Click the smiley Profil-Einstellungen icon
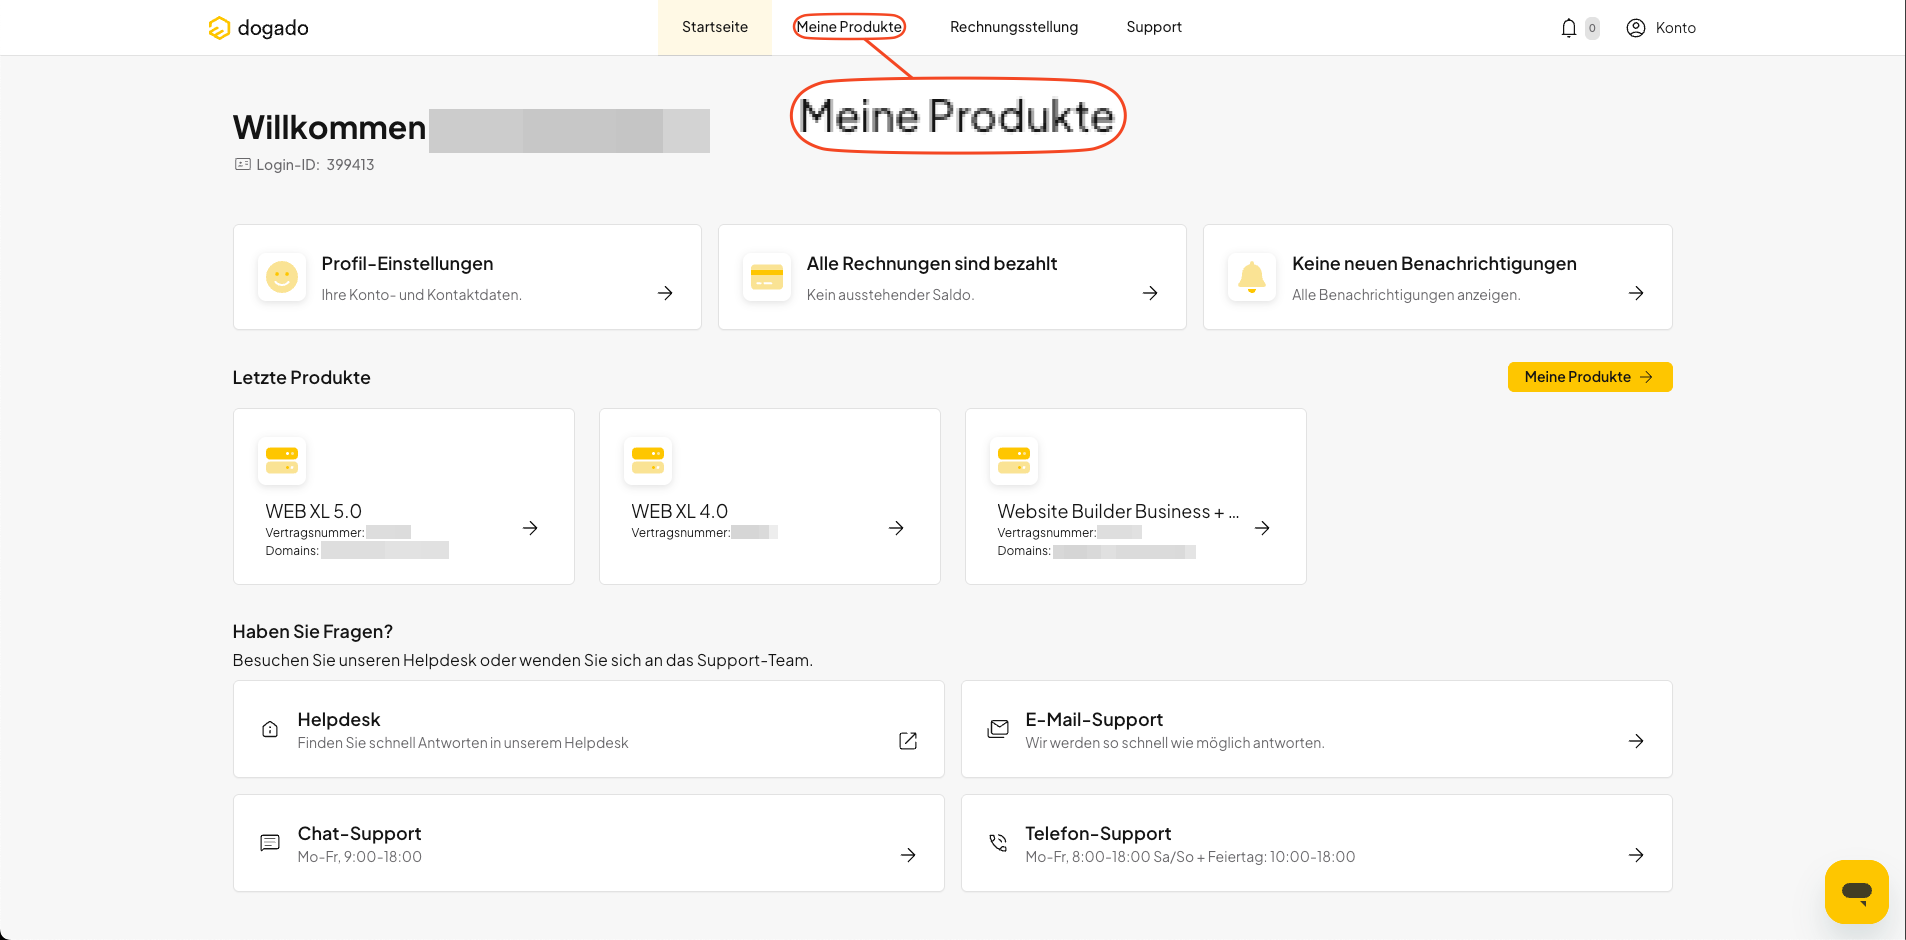This screenshot has height=940, width=1906. (x=282, y=277)
